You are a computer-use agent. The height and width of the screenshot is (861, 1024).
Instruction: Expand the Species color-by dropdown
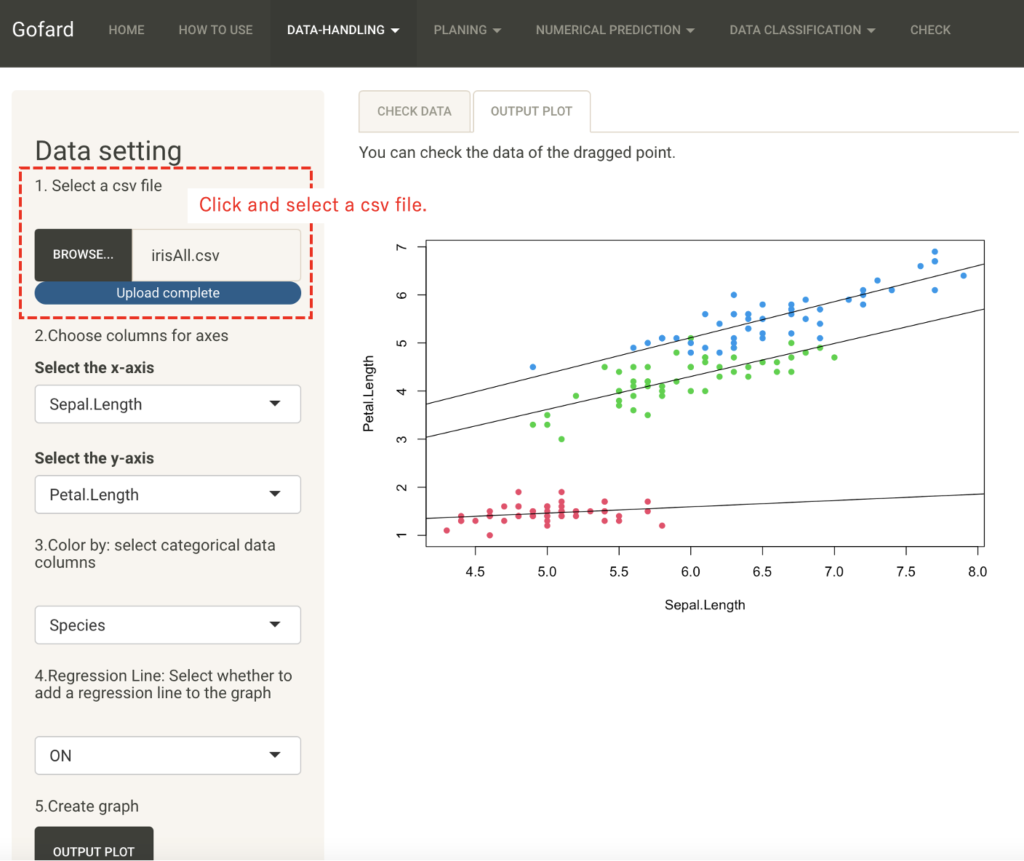pos(168,625)
